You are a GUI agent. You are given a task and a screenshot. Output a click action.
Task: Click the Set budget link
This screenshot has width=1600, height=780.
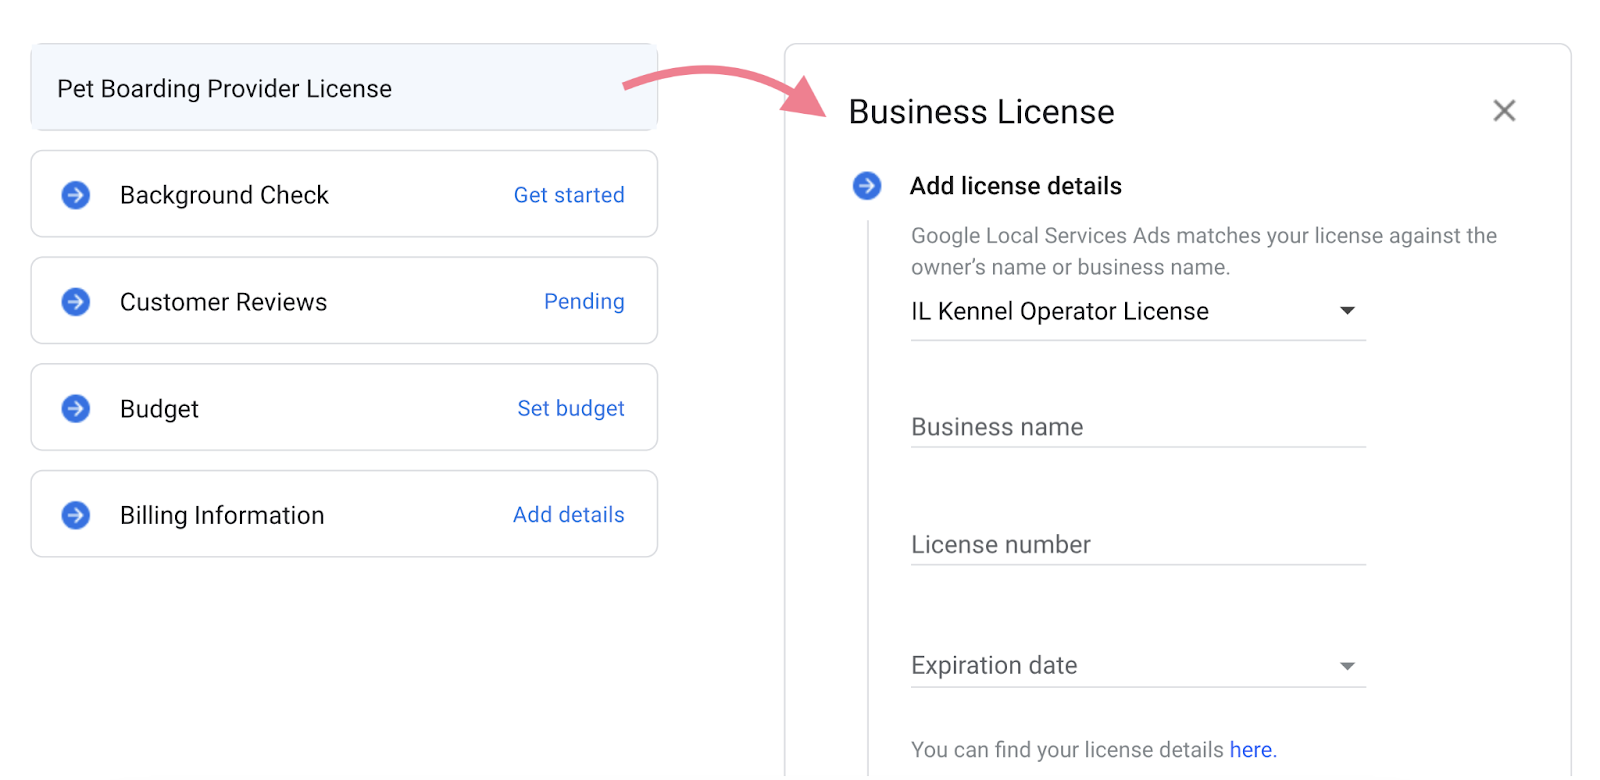(571, 408)
